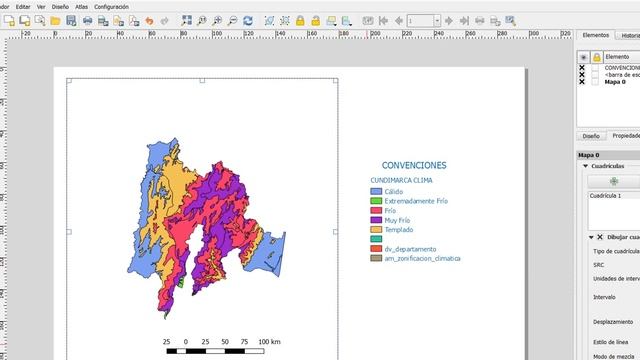Image resolution: width=640 pixels, height=360 pixels.
Task: Click Export as SVG icon
Action: (118, 20)
